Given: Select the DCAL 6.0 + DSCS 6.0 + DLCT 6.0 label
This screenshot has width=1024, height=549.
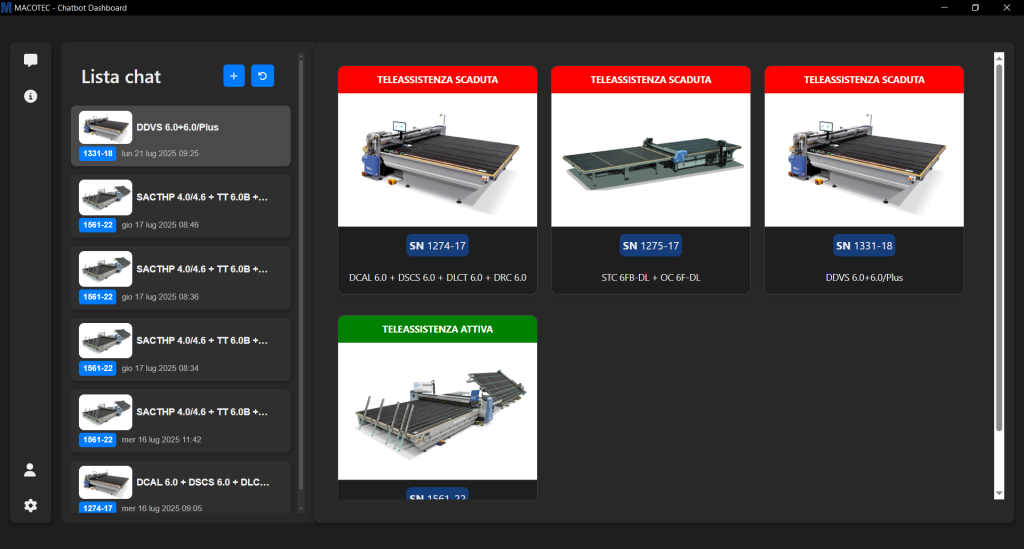Looking at the screenshot, I should pos(438,277).
